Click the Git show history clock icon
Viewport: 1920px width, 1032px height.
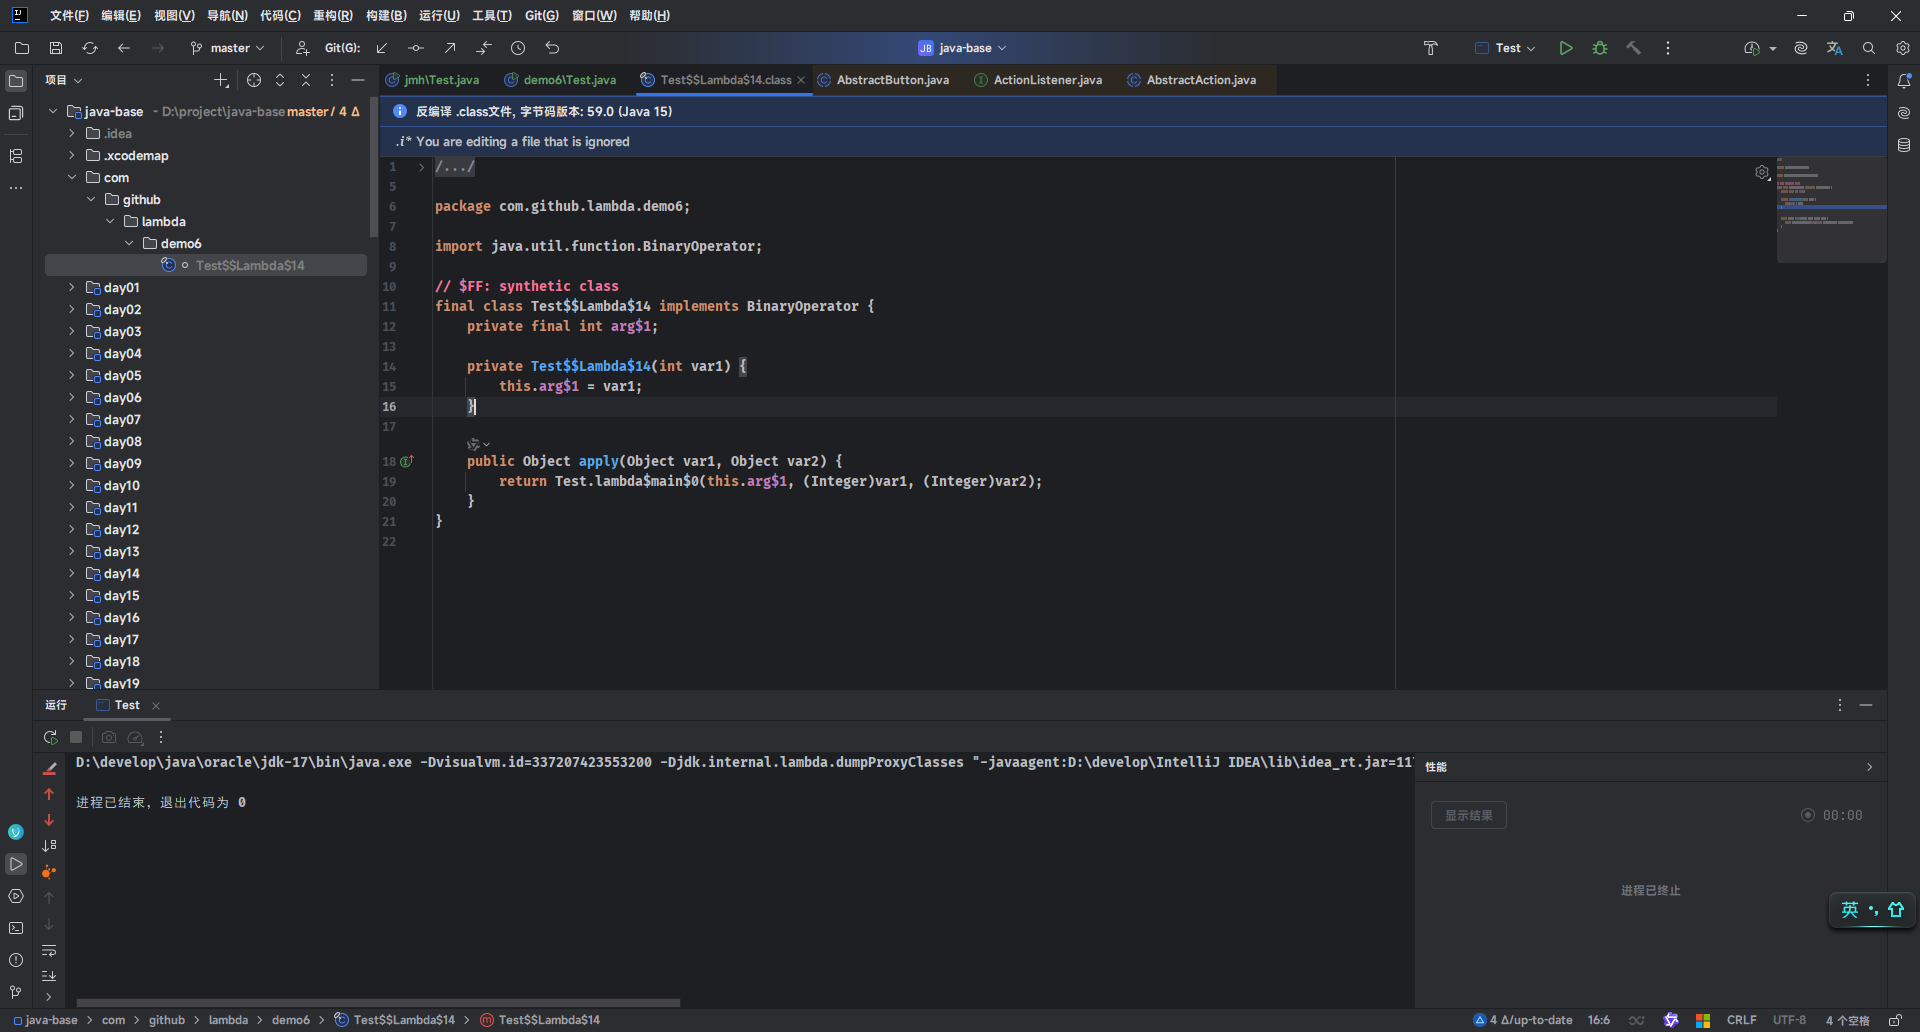518,48
